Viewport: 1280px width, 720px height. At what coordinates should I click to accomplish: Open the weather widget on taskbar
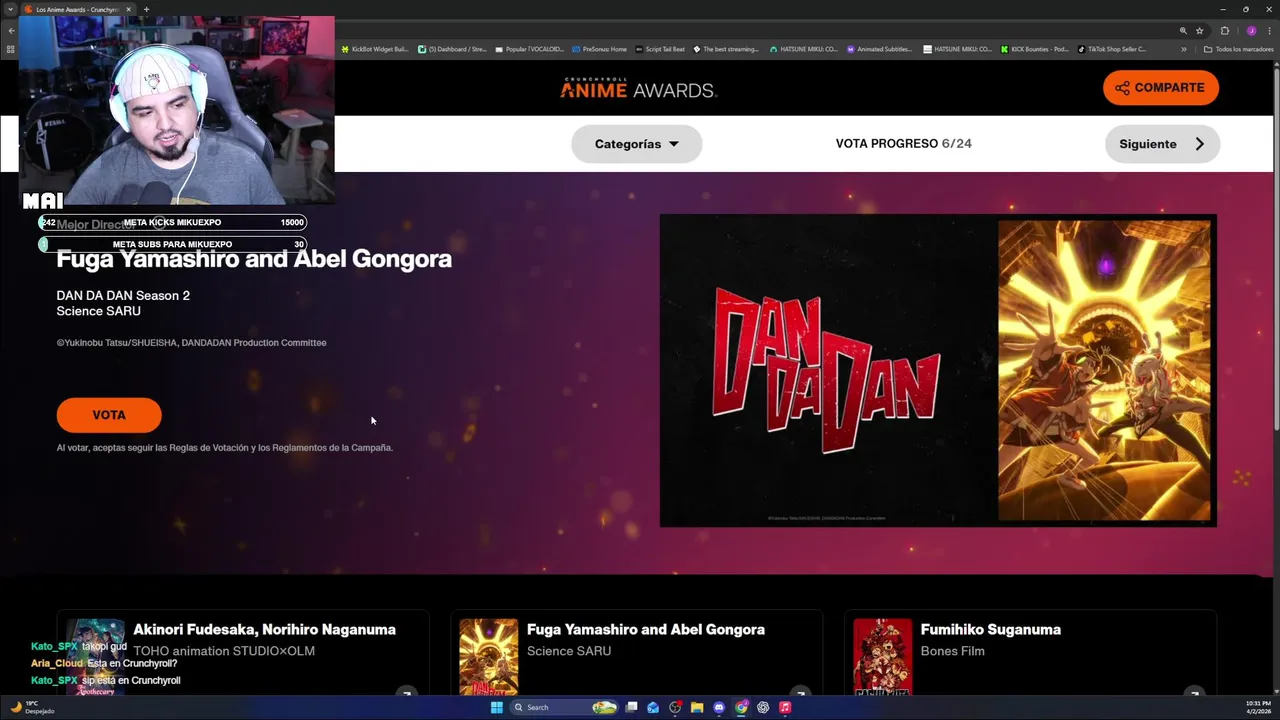32,707
